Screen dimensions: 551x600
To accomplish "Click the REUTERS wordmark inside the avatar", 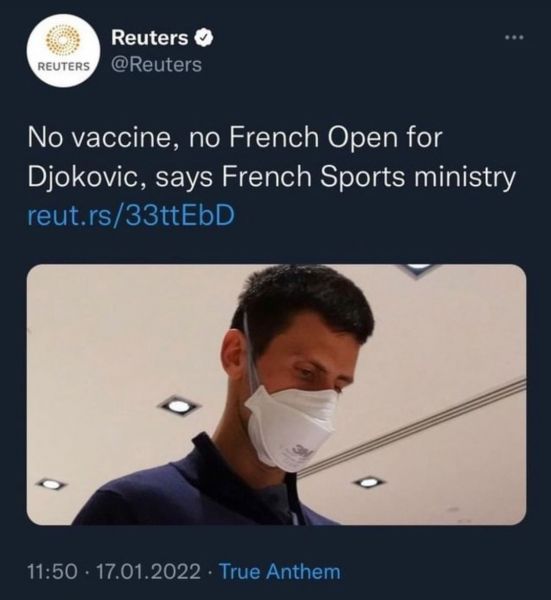I will pos(63,66).
